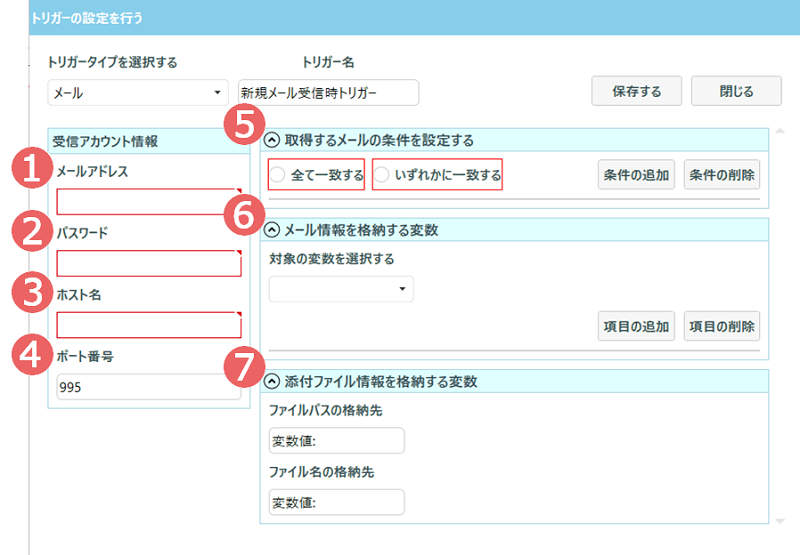Viewport: 800px width, 555px height.
Task: Click the 条件の追加 button
Action: coord(636,175)
